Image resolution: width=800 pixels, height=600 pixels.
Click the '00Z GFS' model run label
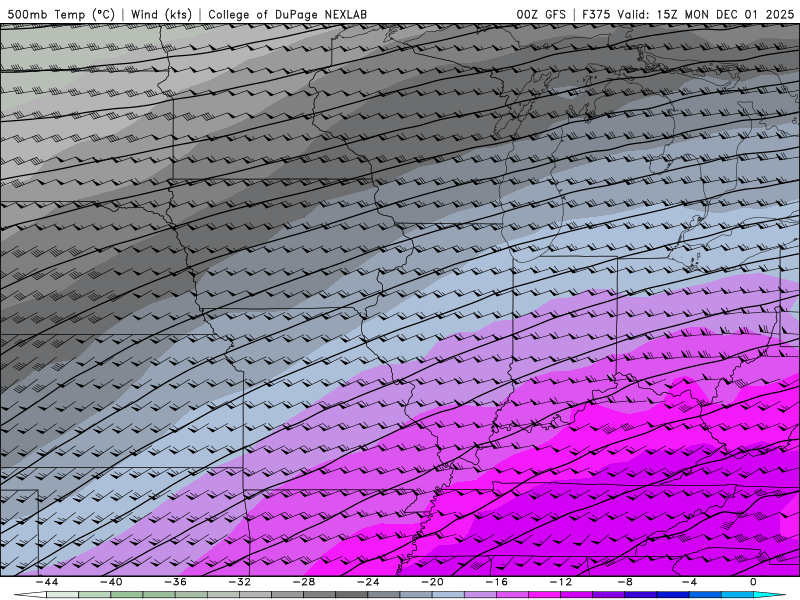point(541,14)
